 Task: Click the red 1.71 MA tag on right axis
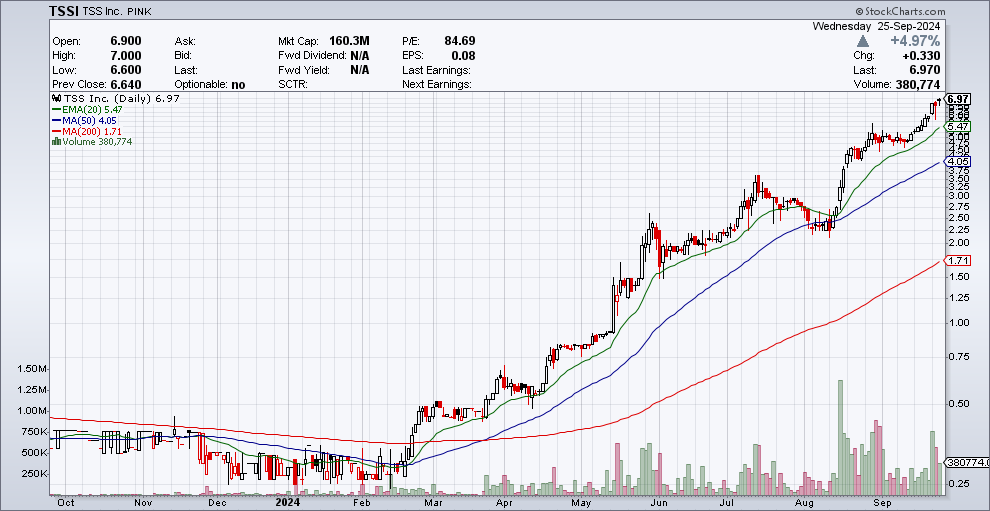pos(958,260)
